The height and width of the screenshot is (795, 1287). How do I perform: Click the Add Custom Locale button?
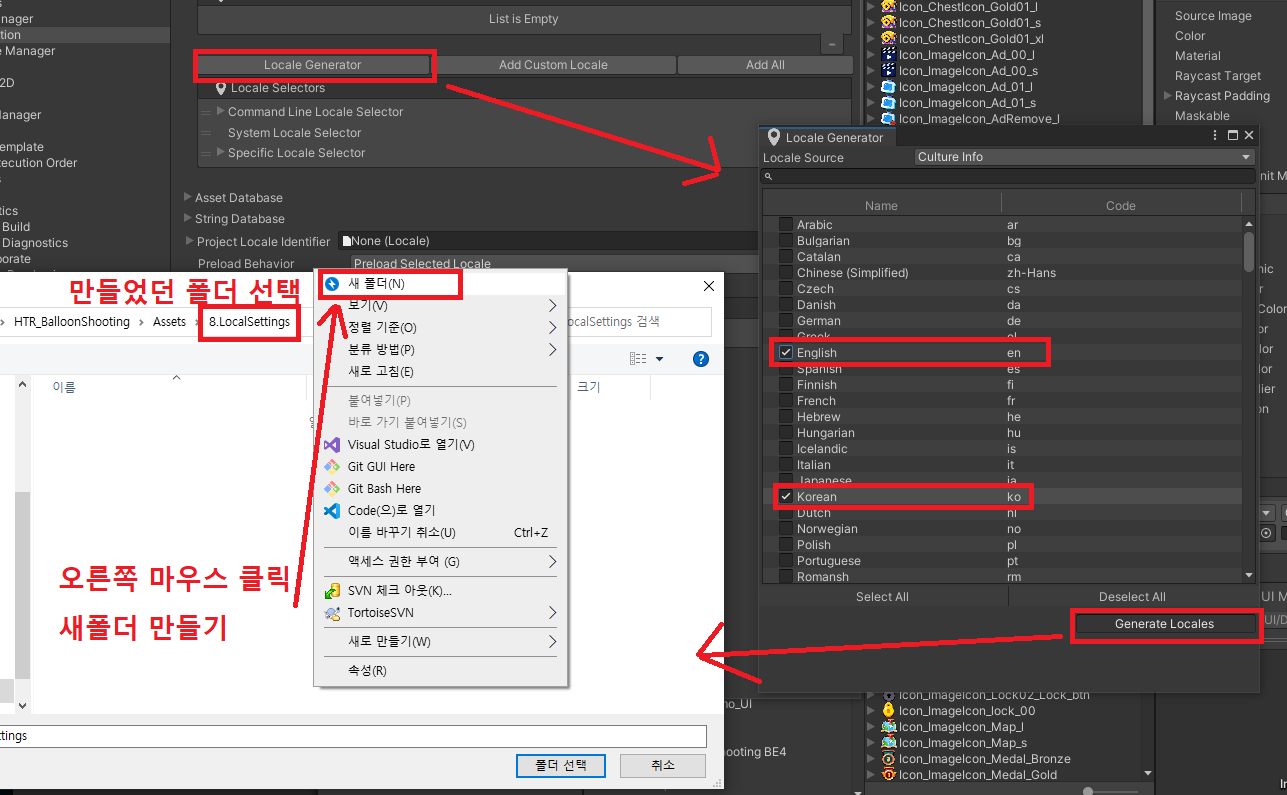(x=554, y=65)
